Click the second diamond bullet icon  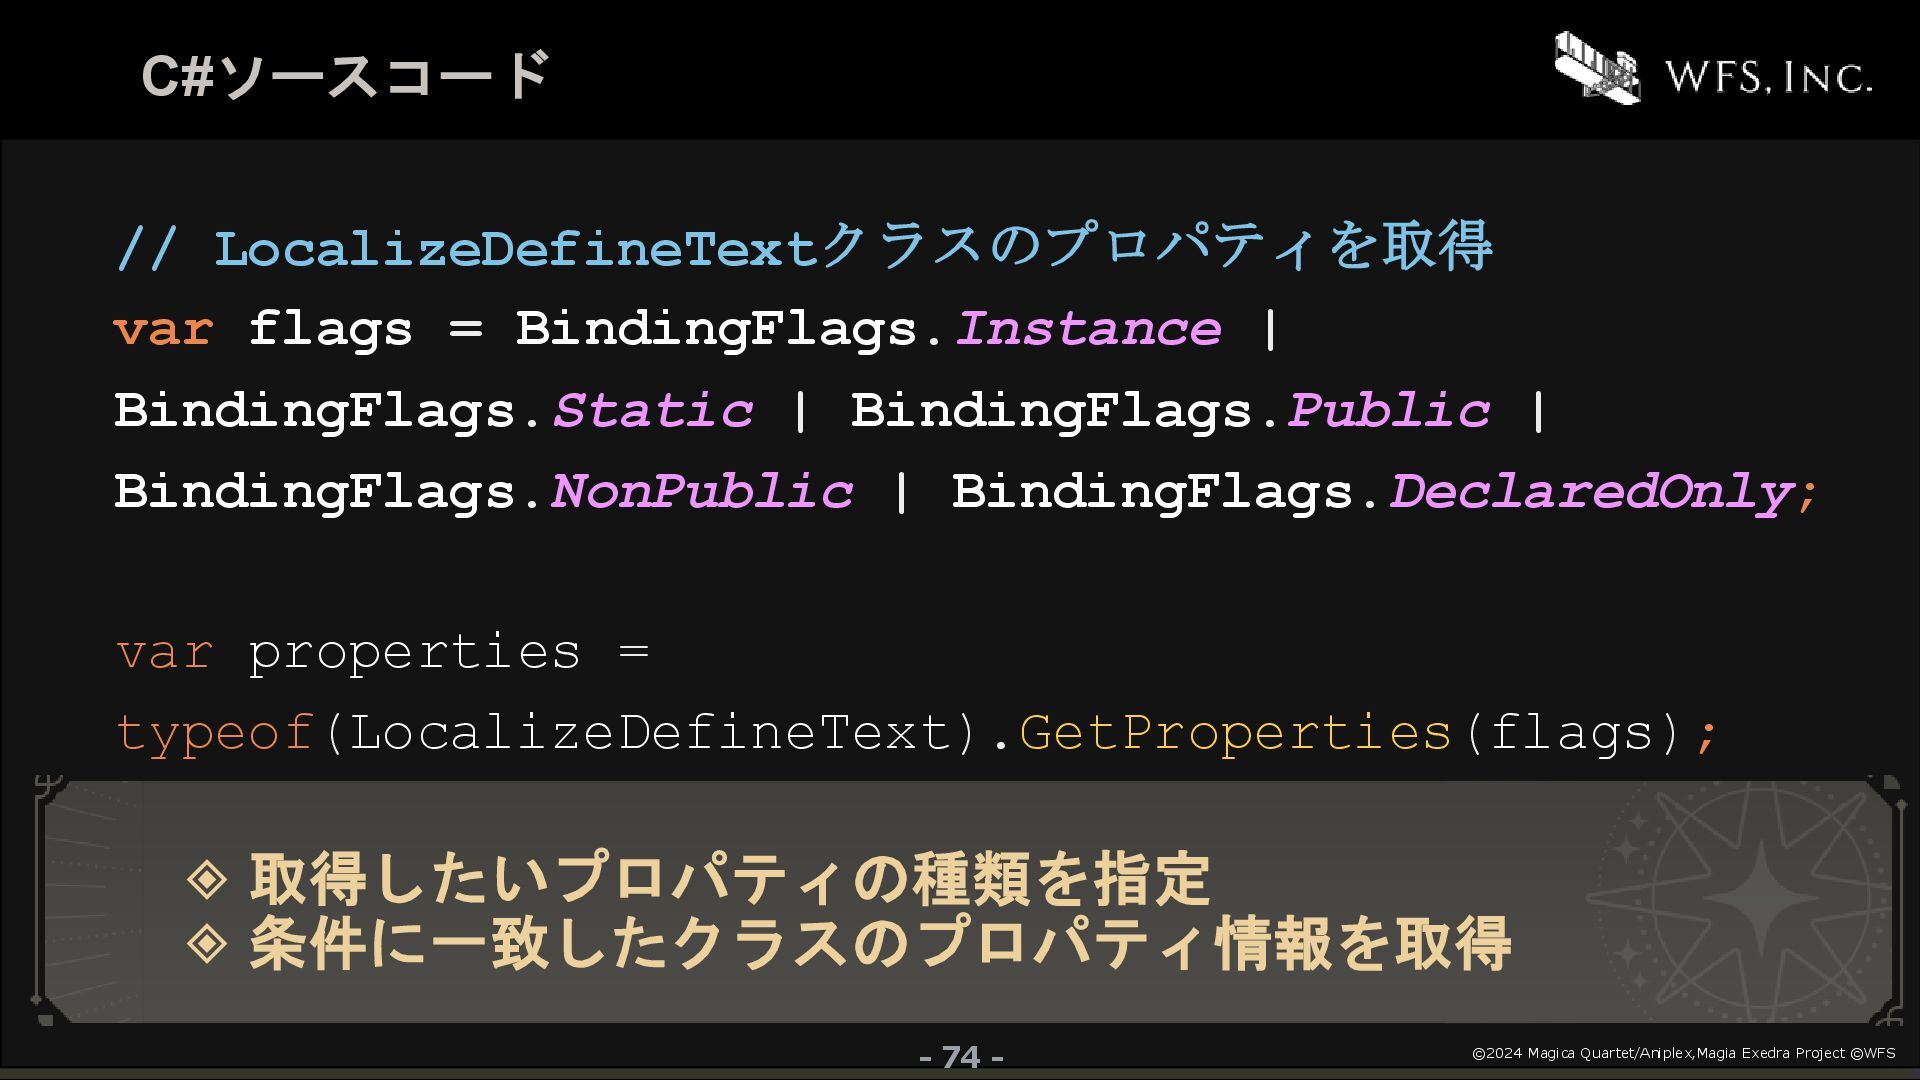point(207,943)
